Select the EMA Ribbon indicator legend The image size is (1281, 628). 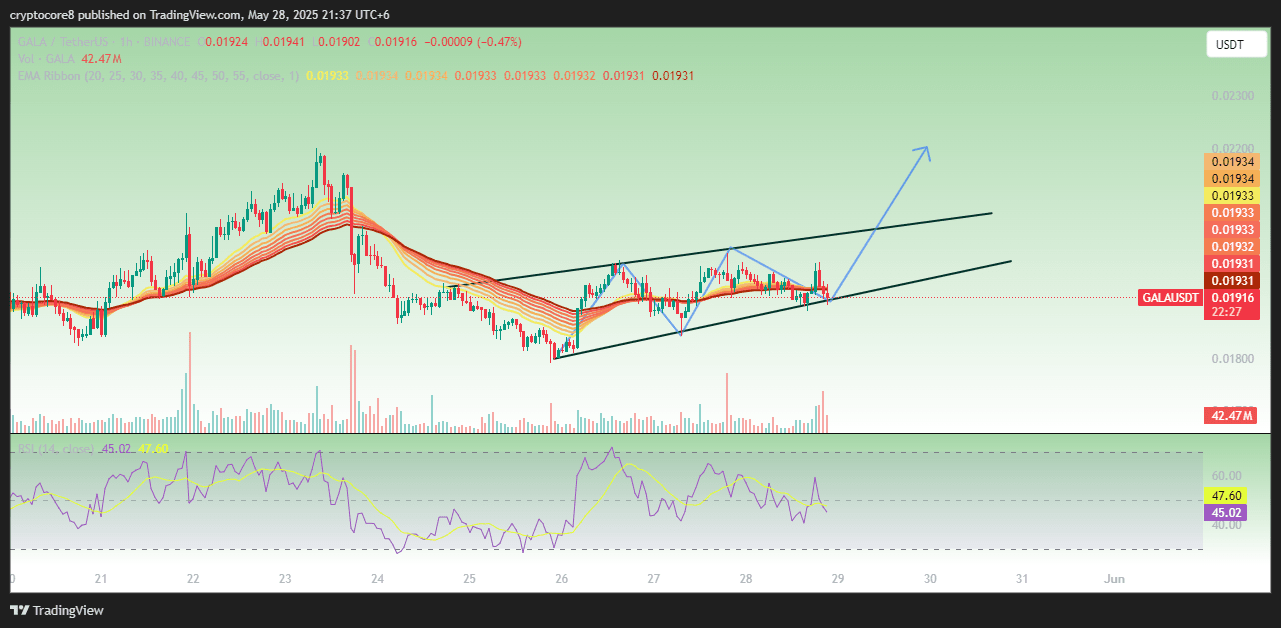click(157, 76)
